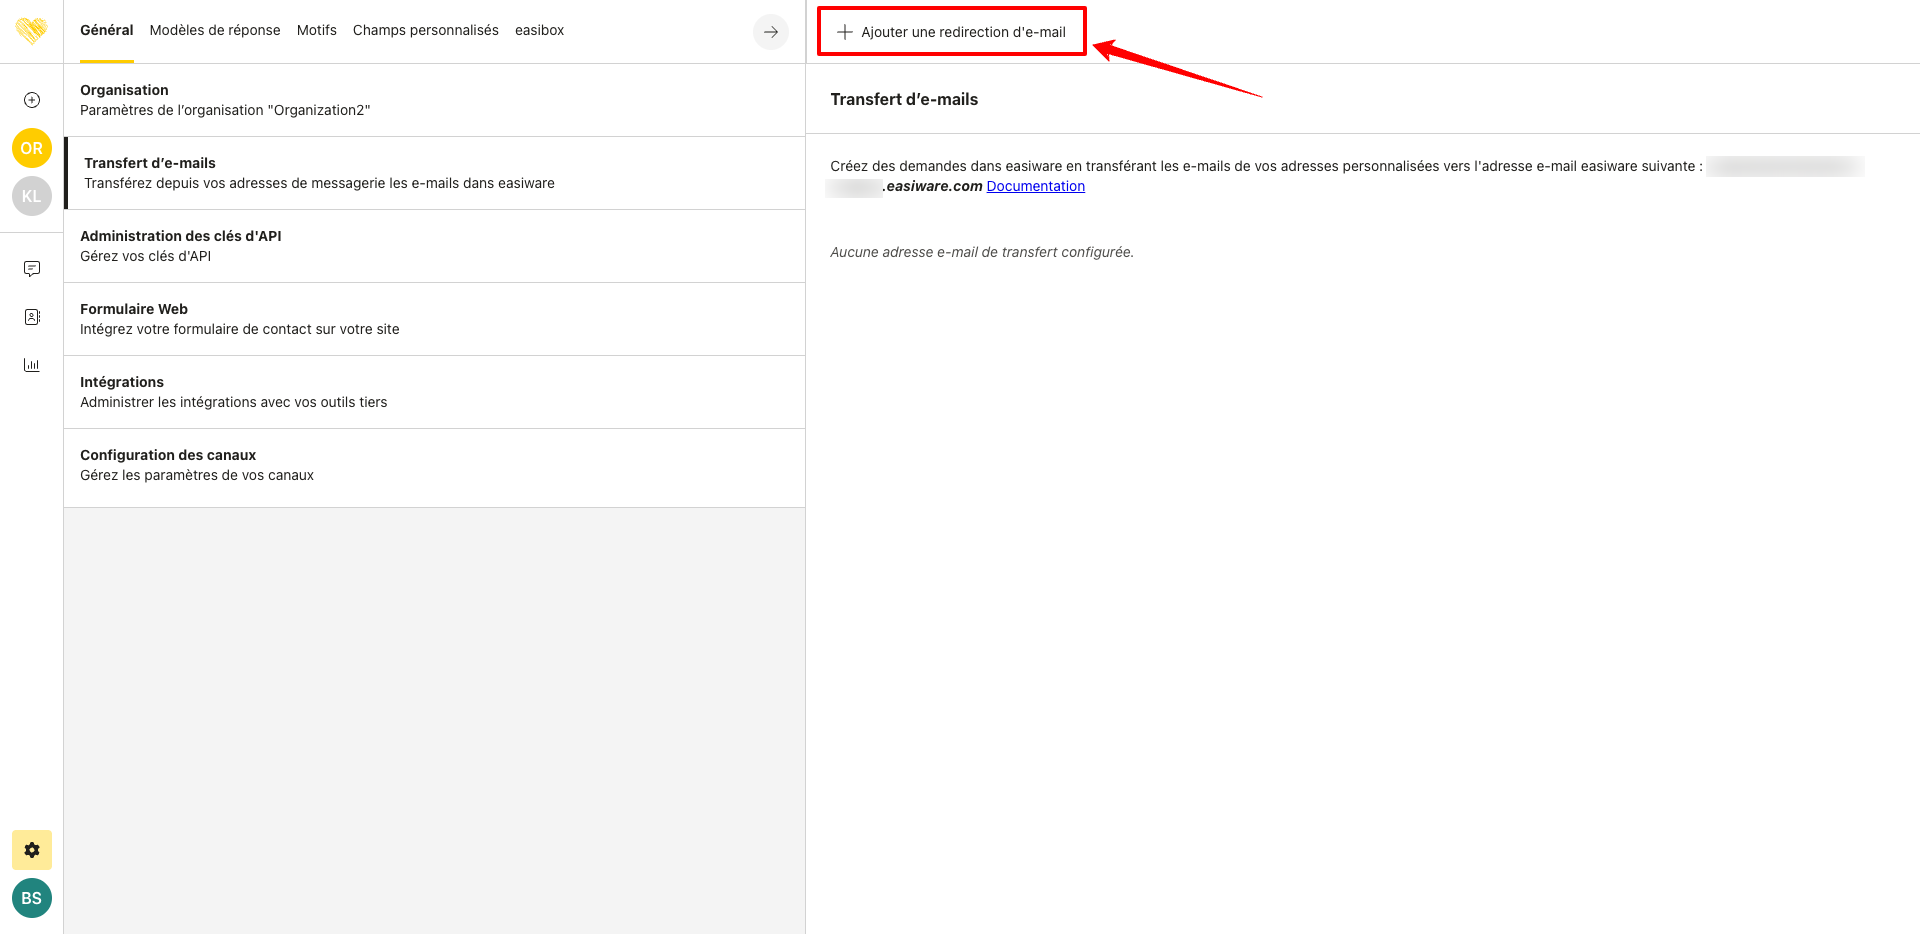This screenshot has height=934, width=1920.
Task: Switch to Modèles de réponse tab
Action: (x=215, y=30)
